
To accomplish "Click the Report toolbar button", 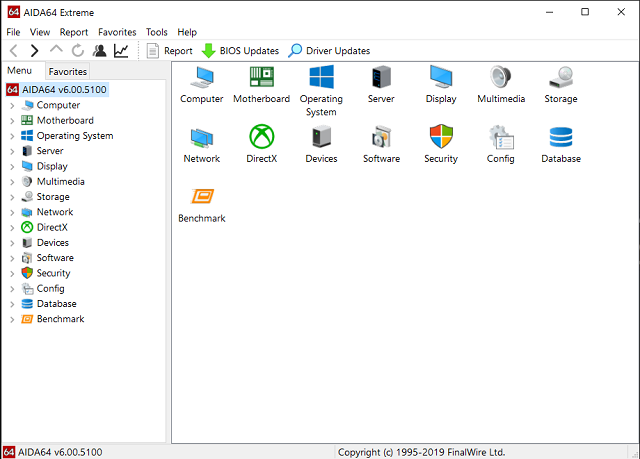I will pyautogui.click(x=169, y=51).
